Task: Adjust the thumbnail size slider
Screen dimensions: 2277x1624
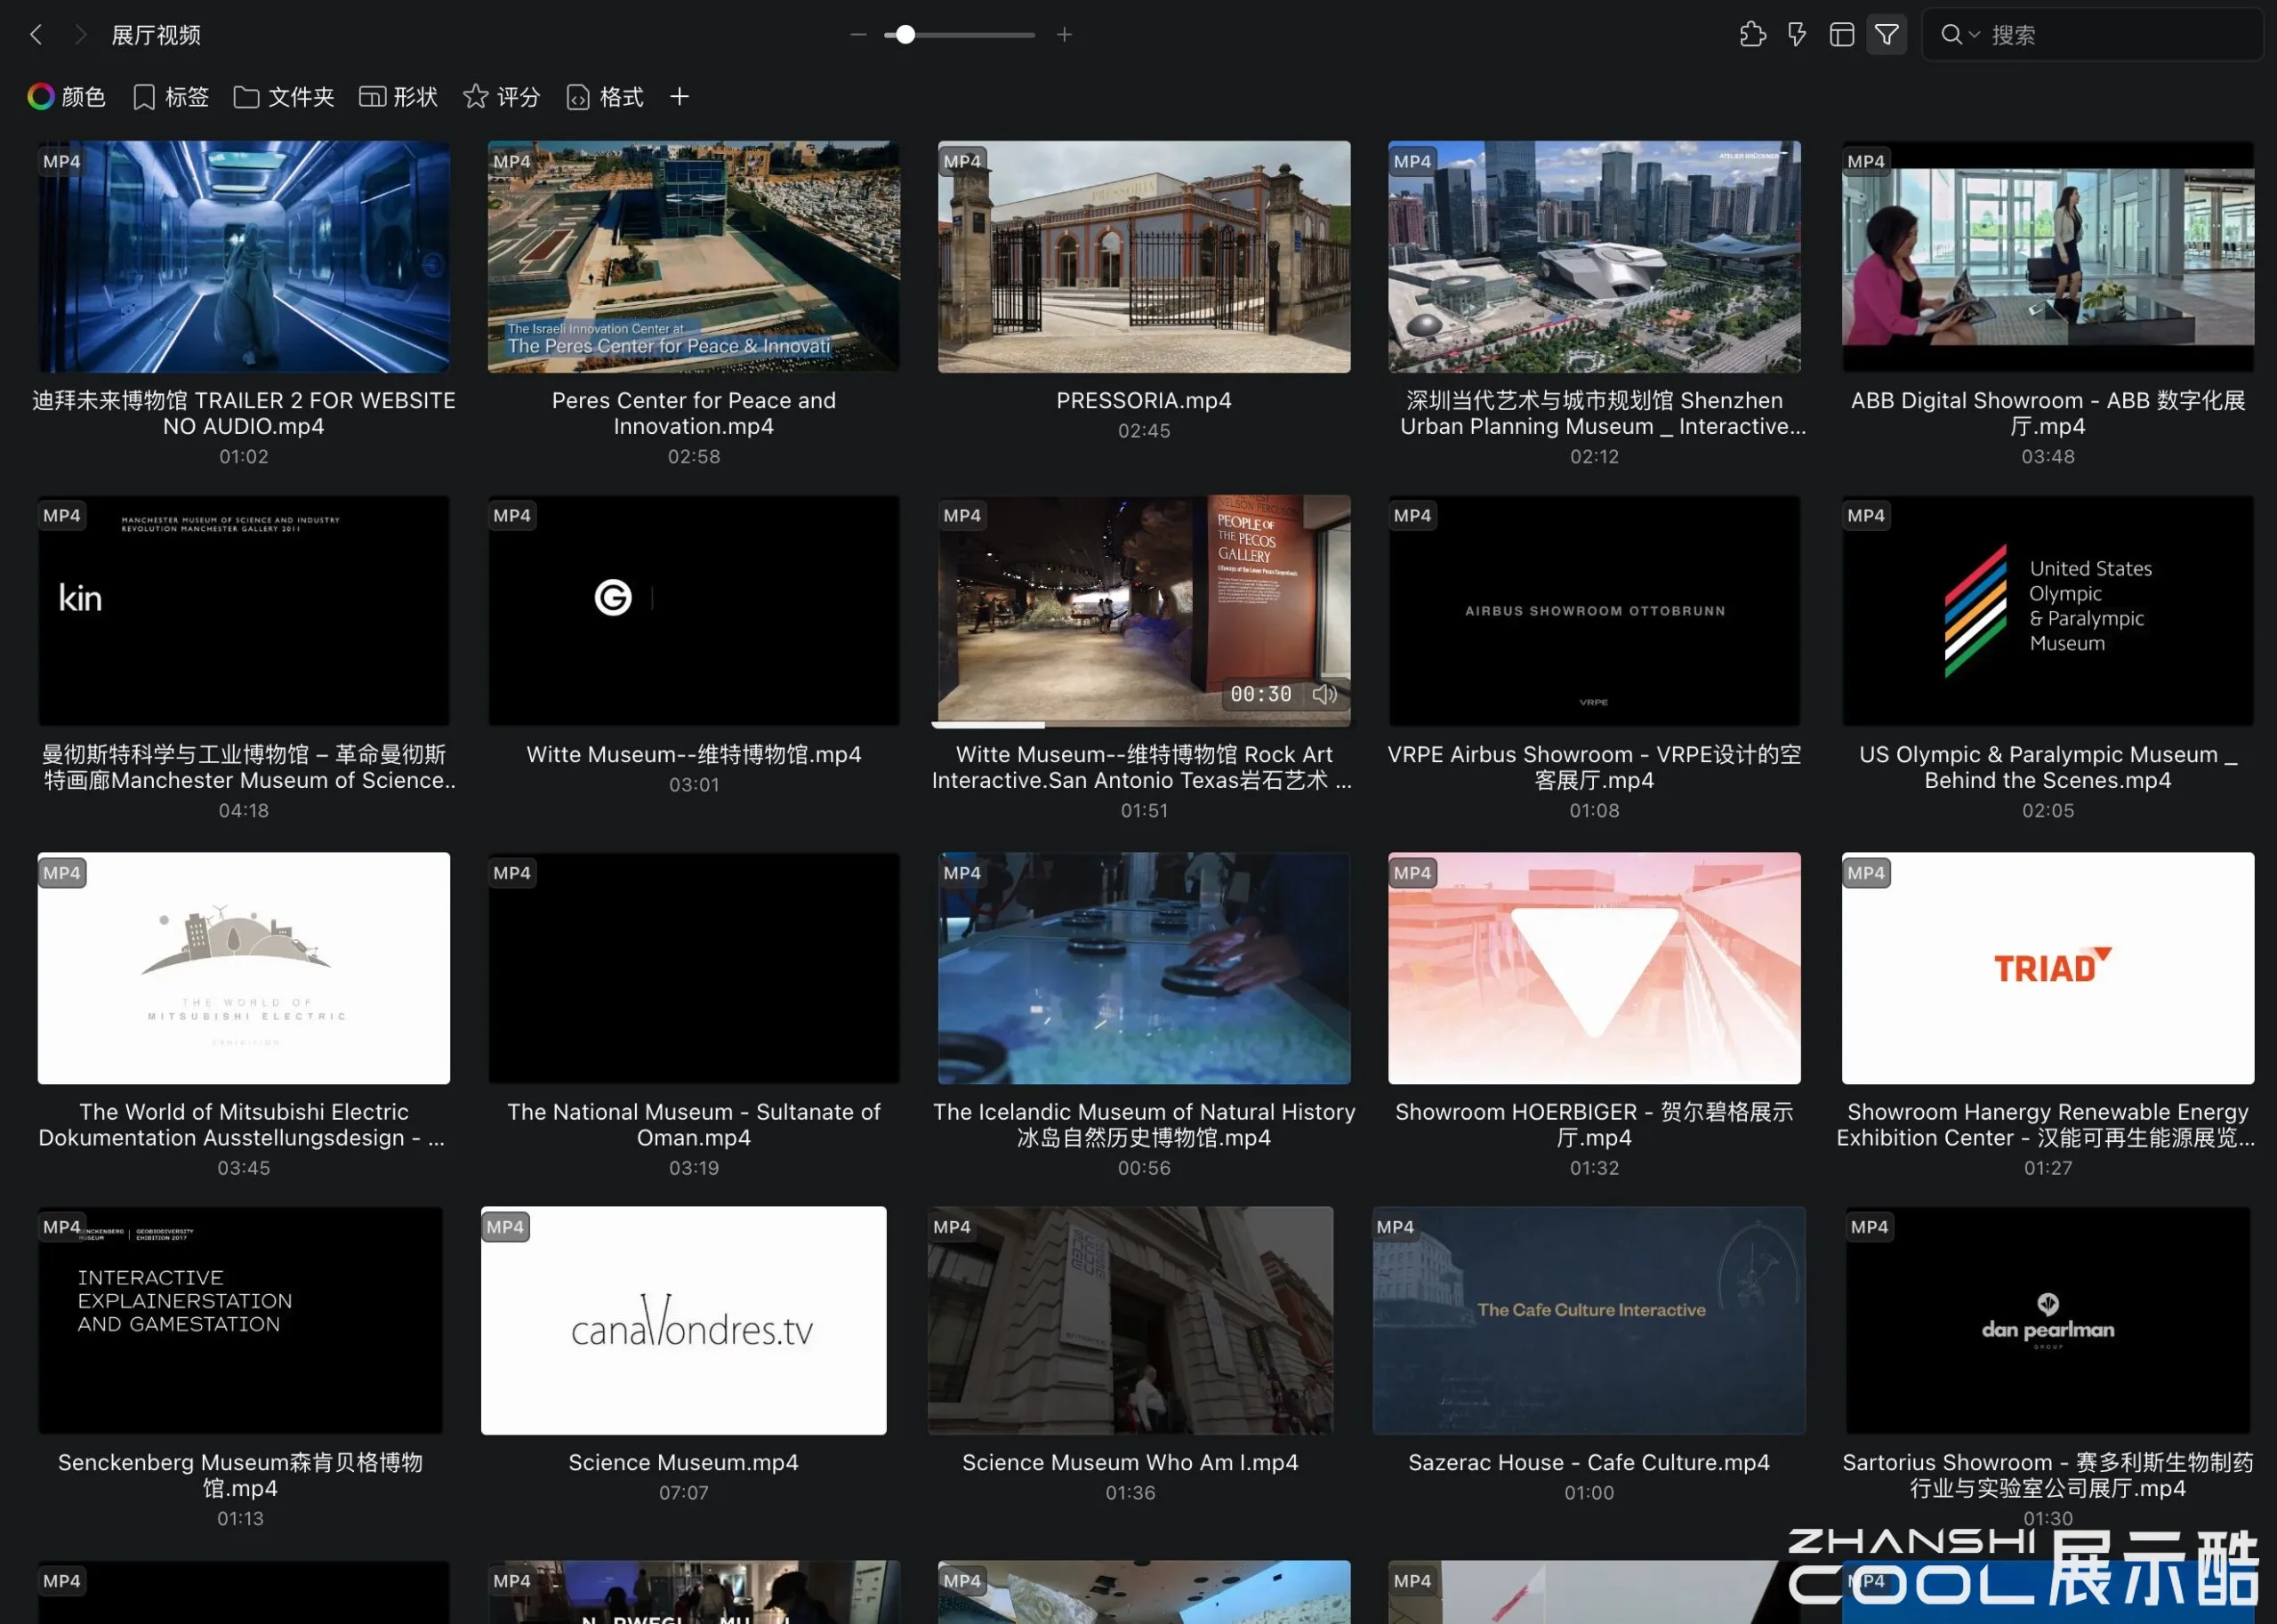Action: tap(959, 35)
